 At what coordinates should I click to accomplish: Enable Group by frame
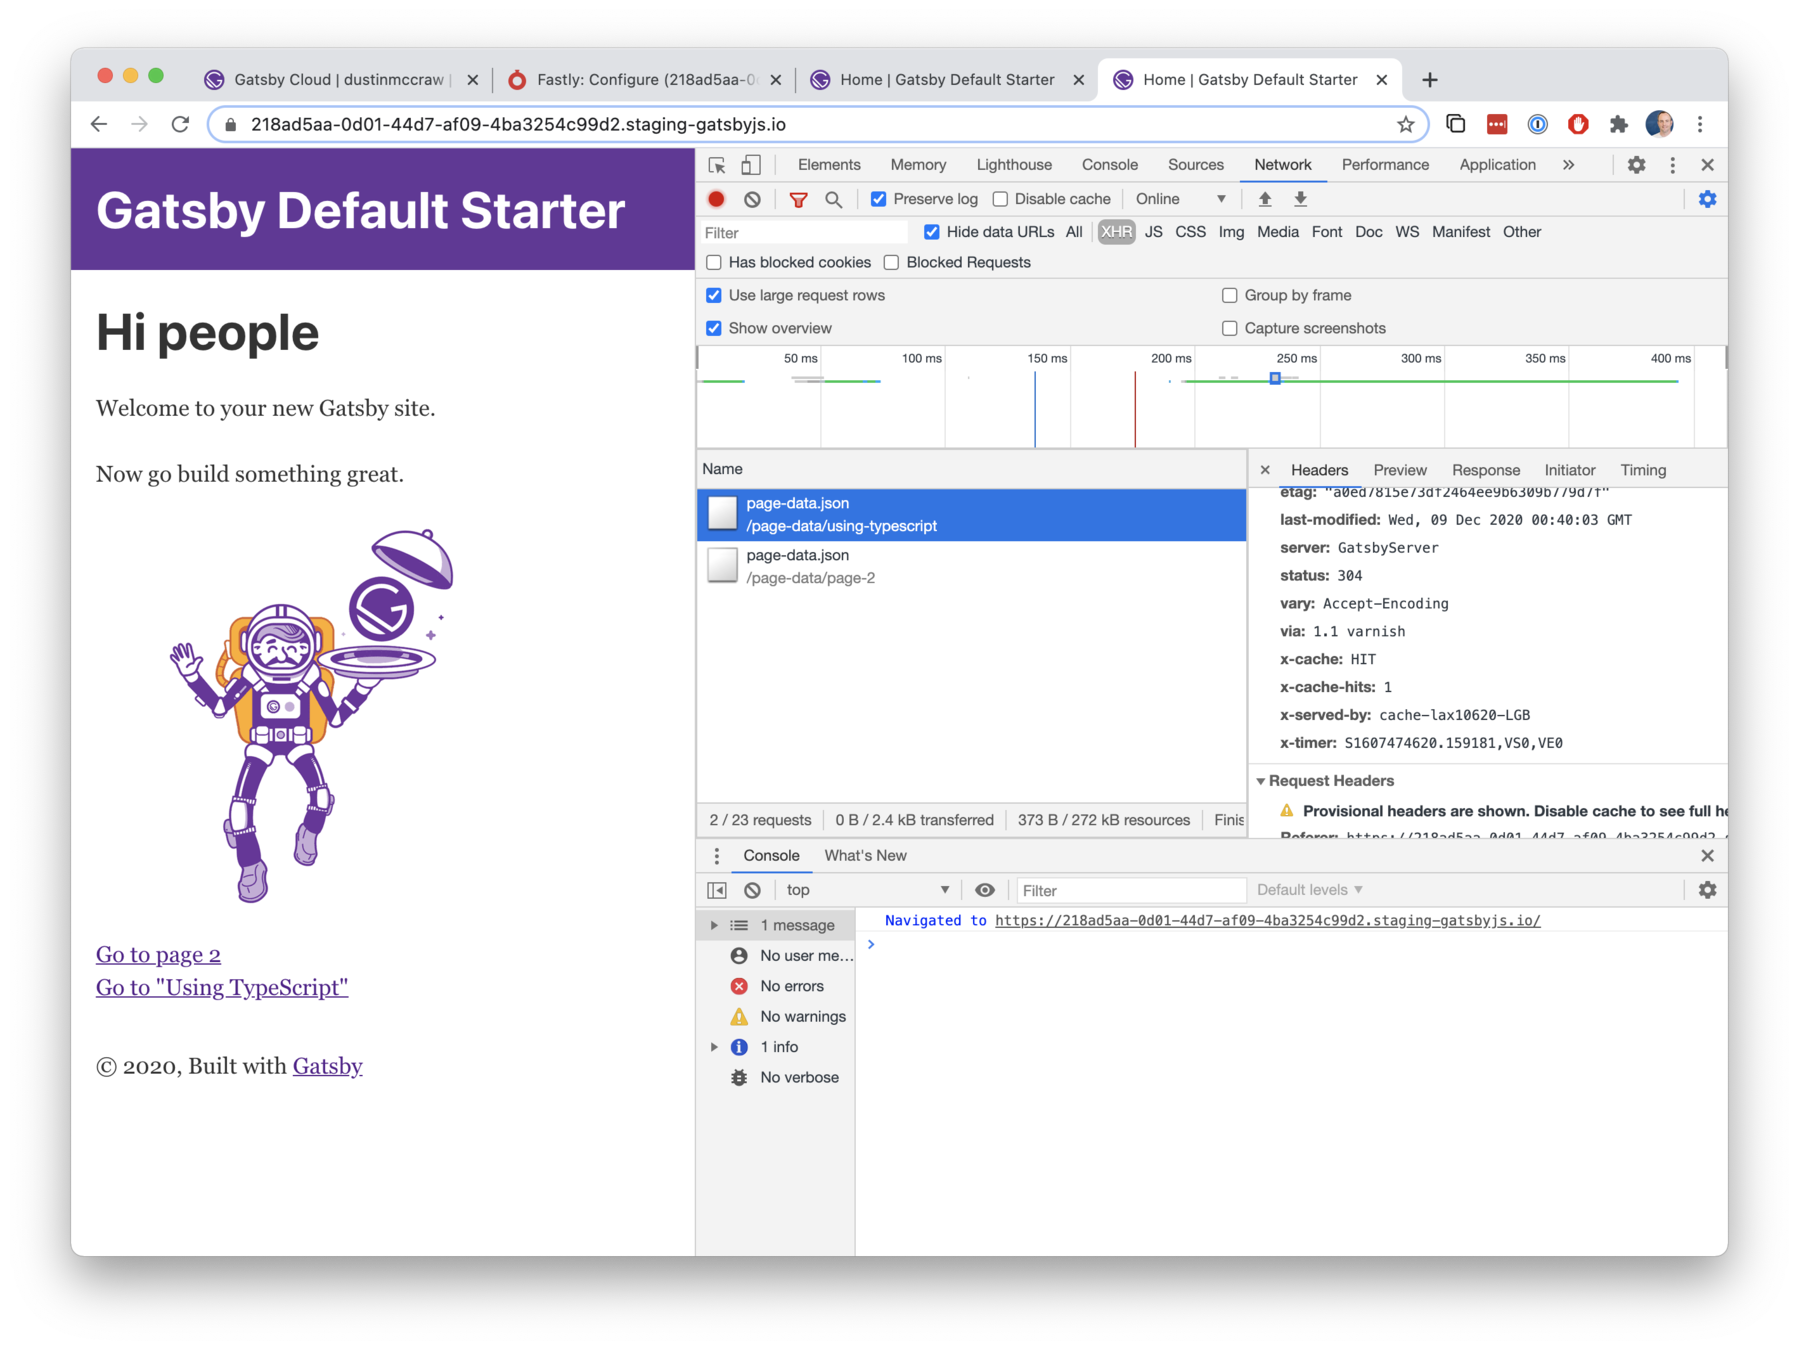click(1230, 296)
